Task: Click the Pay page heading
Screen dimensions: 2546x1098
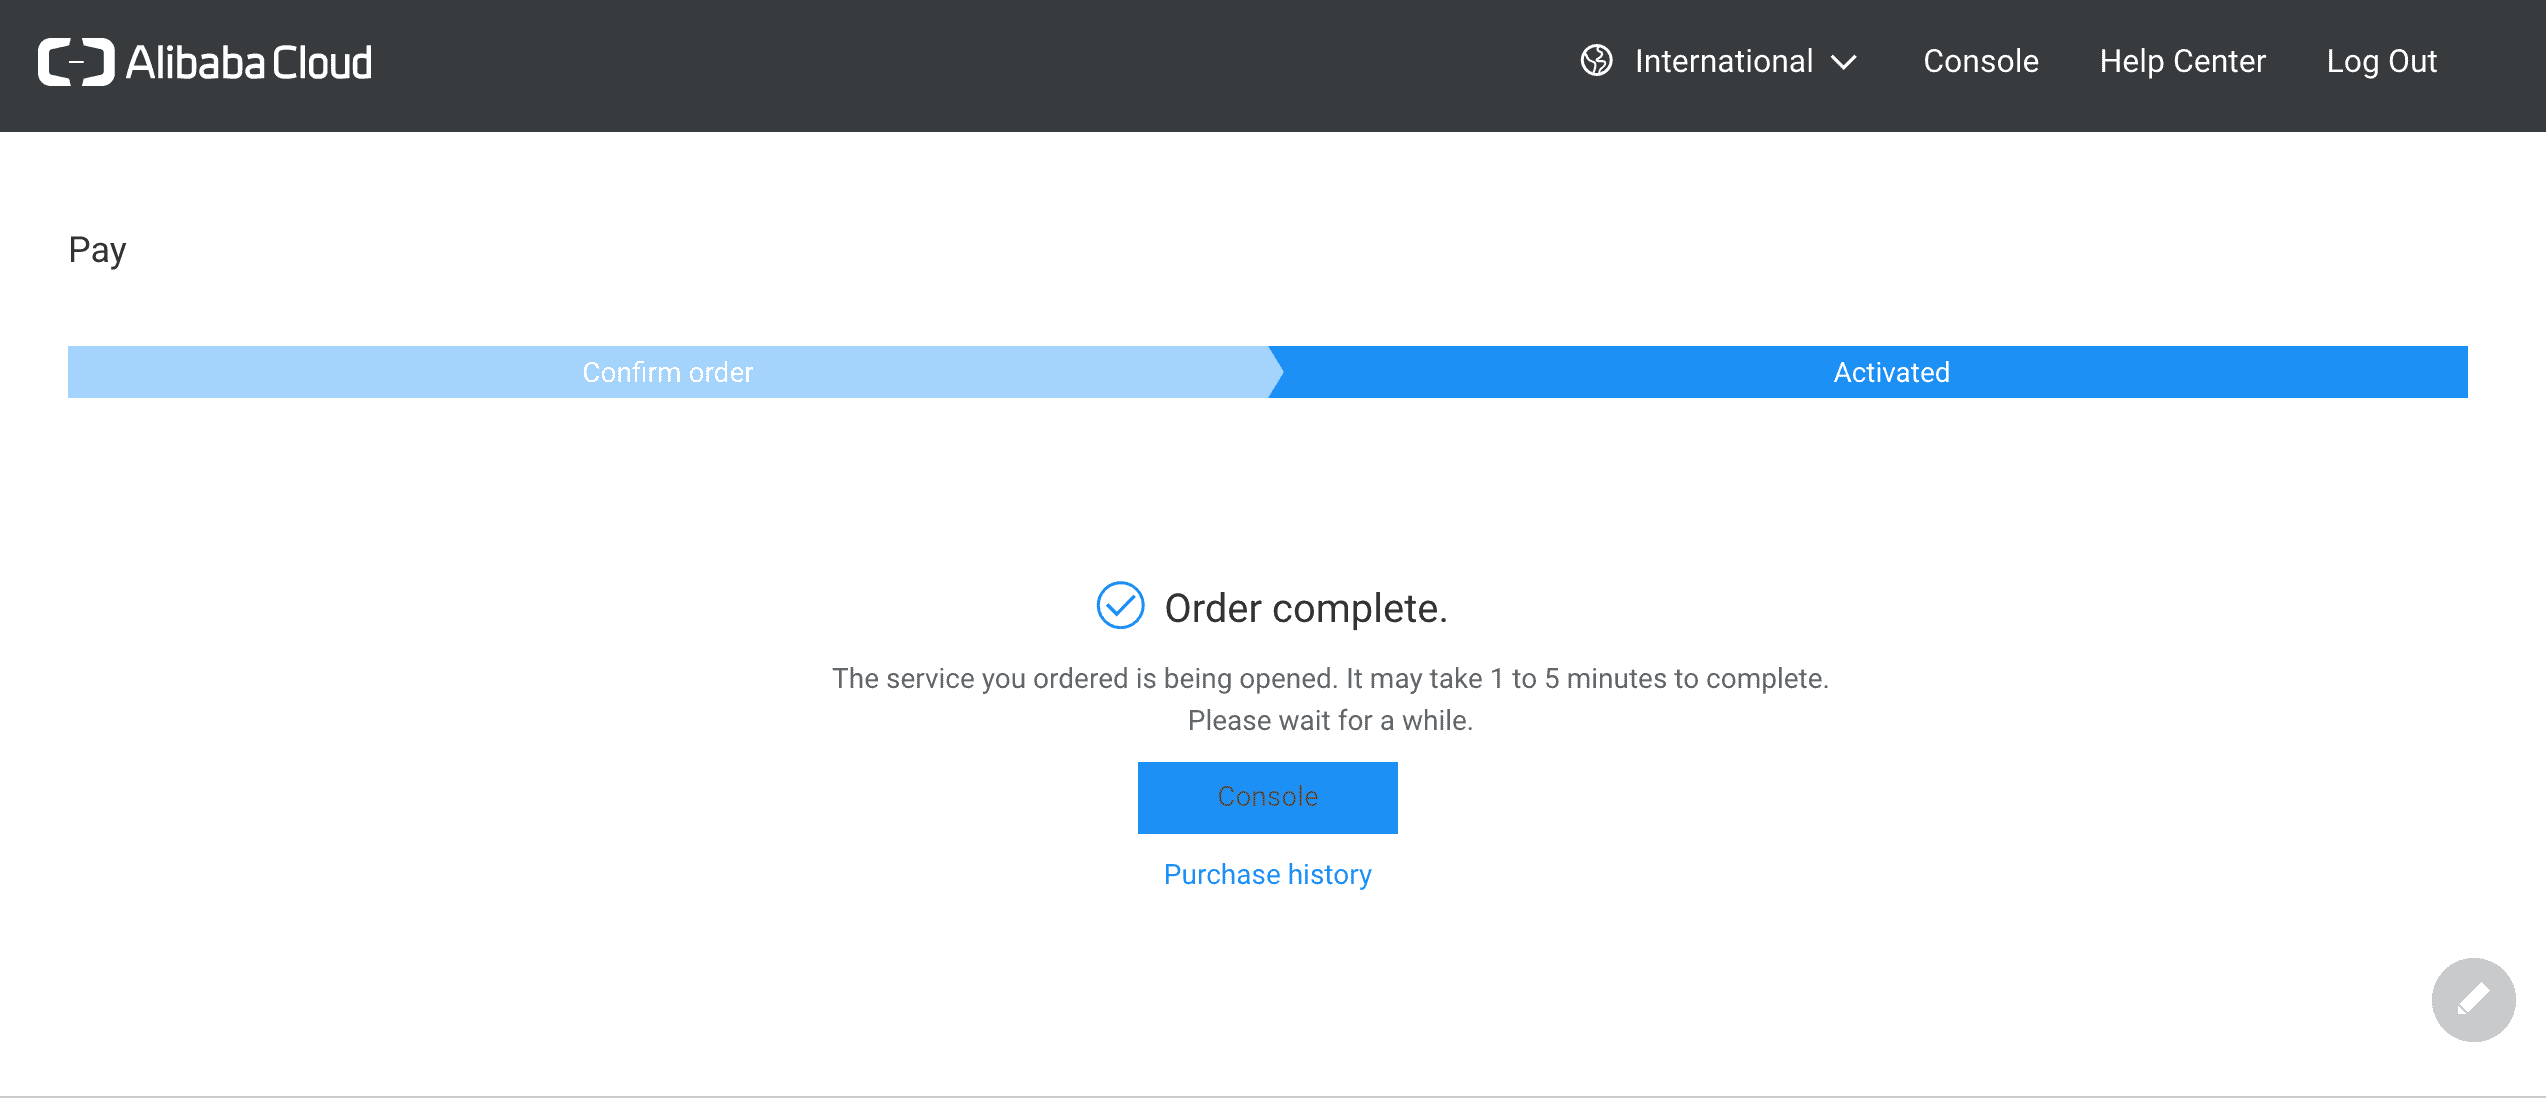Action: pyautogui.click(x=97, y=250)
